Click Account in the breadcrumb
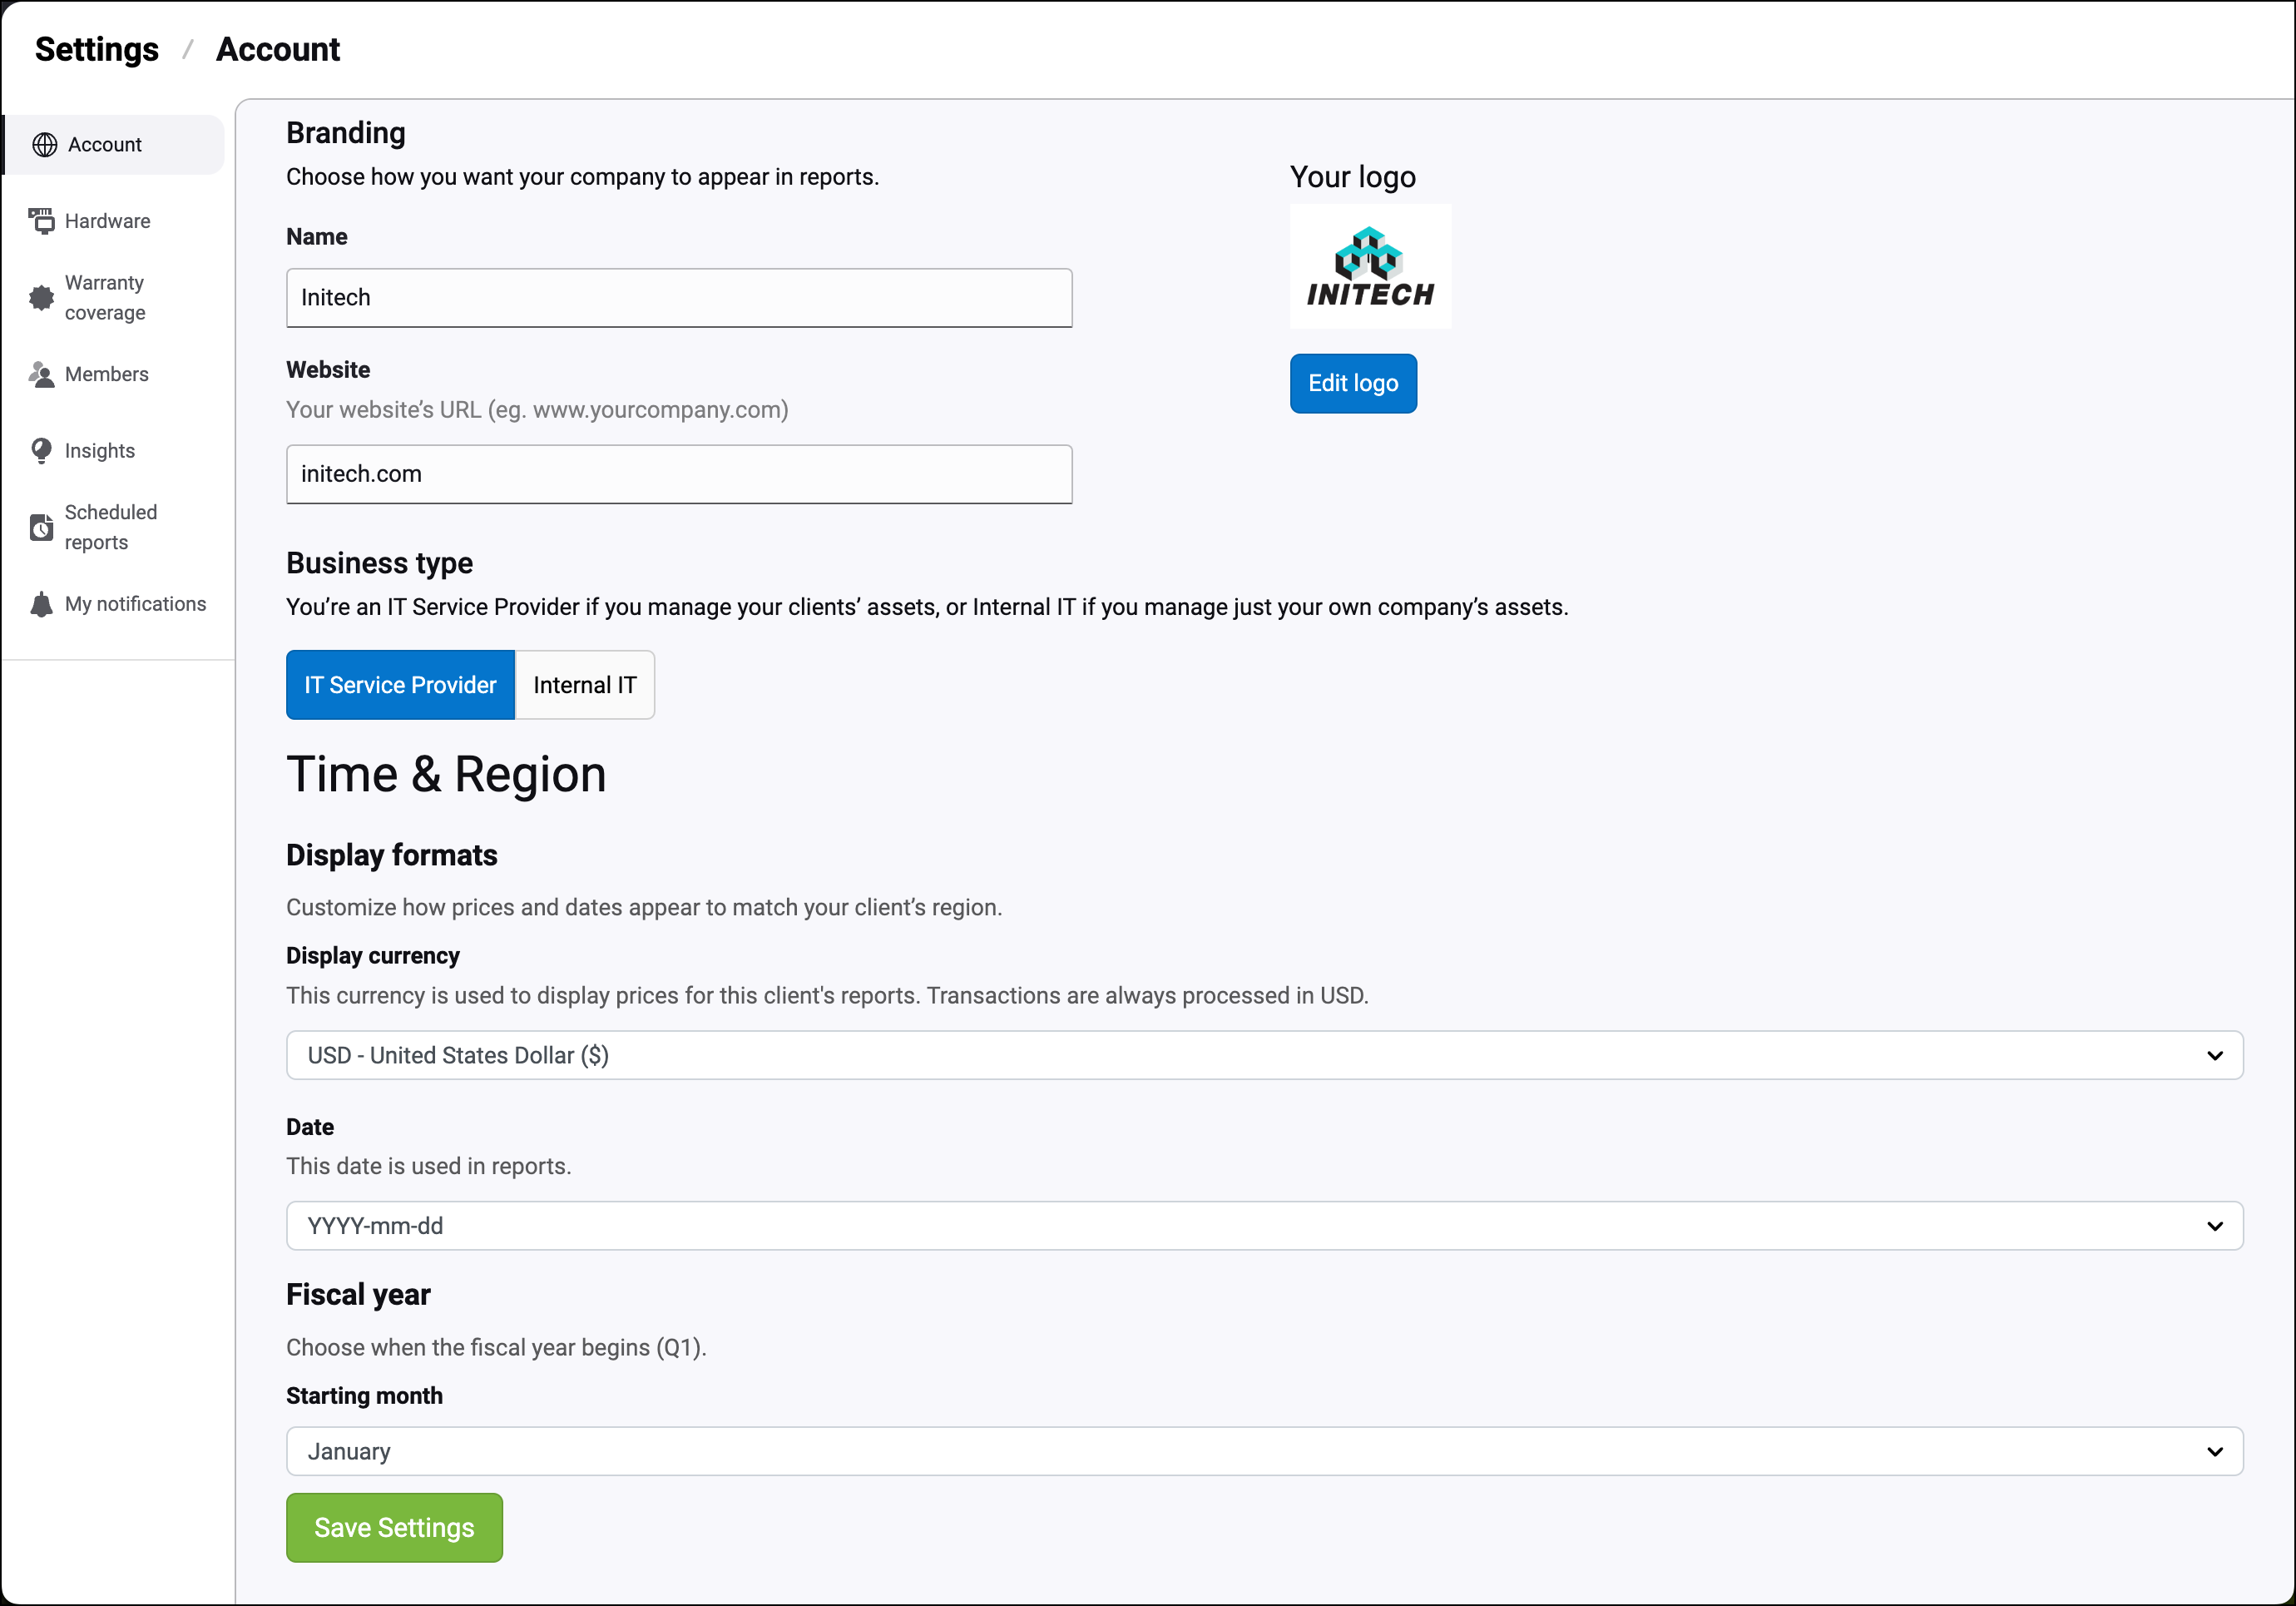 278,49
